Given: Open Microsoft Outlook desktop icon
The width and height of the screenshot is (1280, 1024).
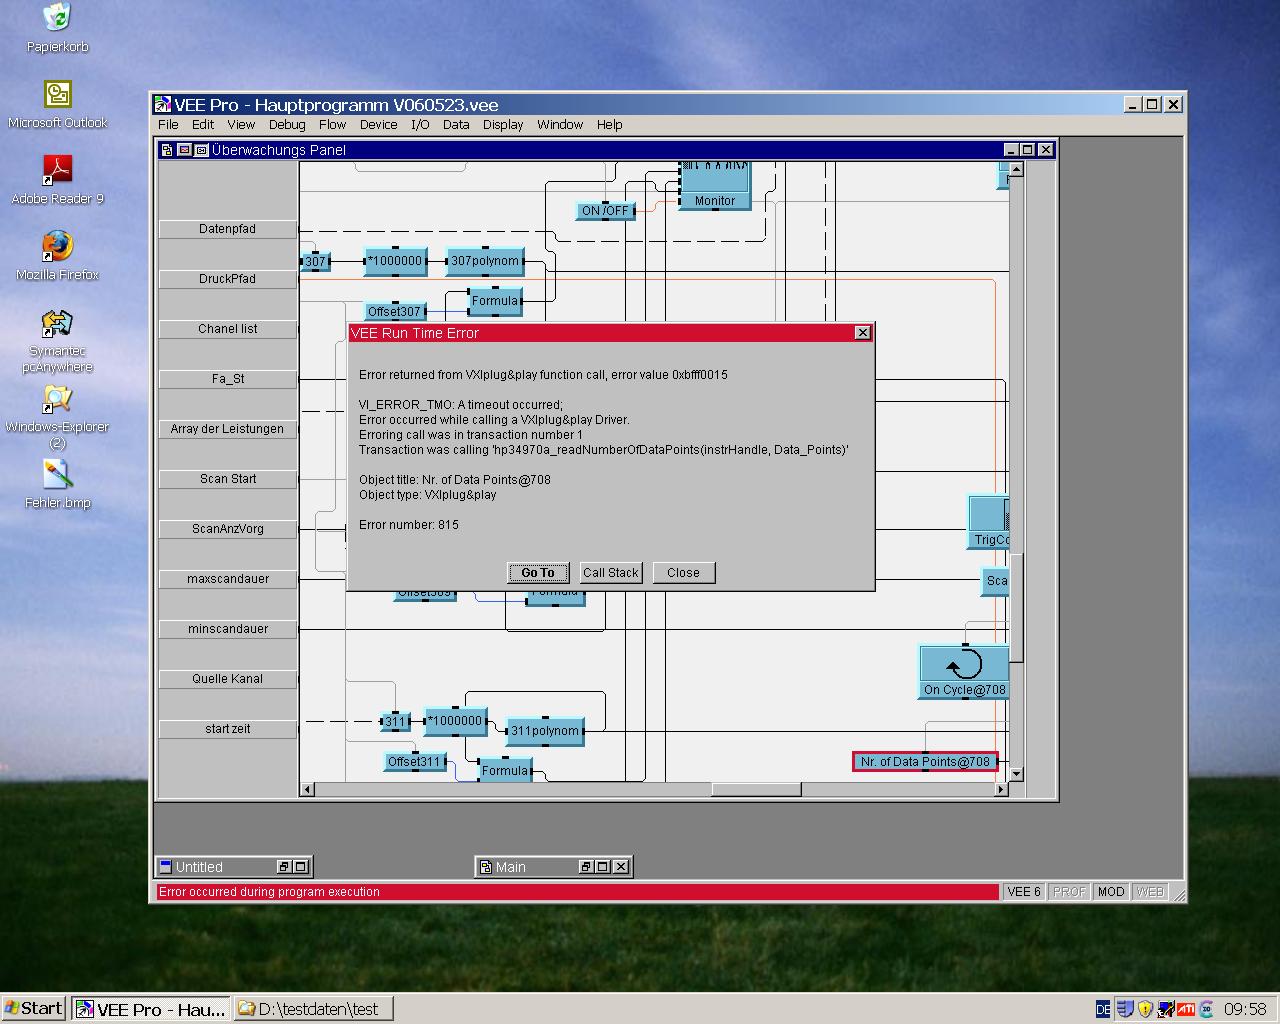Looking at the screenshot, I should click(58, 96).
